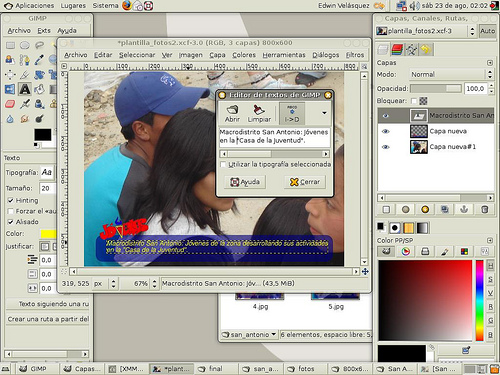Viewport: 500px width, 375px height.
Task: Open the 67% zoom dropdown
Action: tap(139, 284)
